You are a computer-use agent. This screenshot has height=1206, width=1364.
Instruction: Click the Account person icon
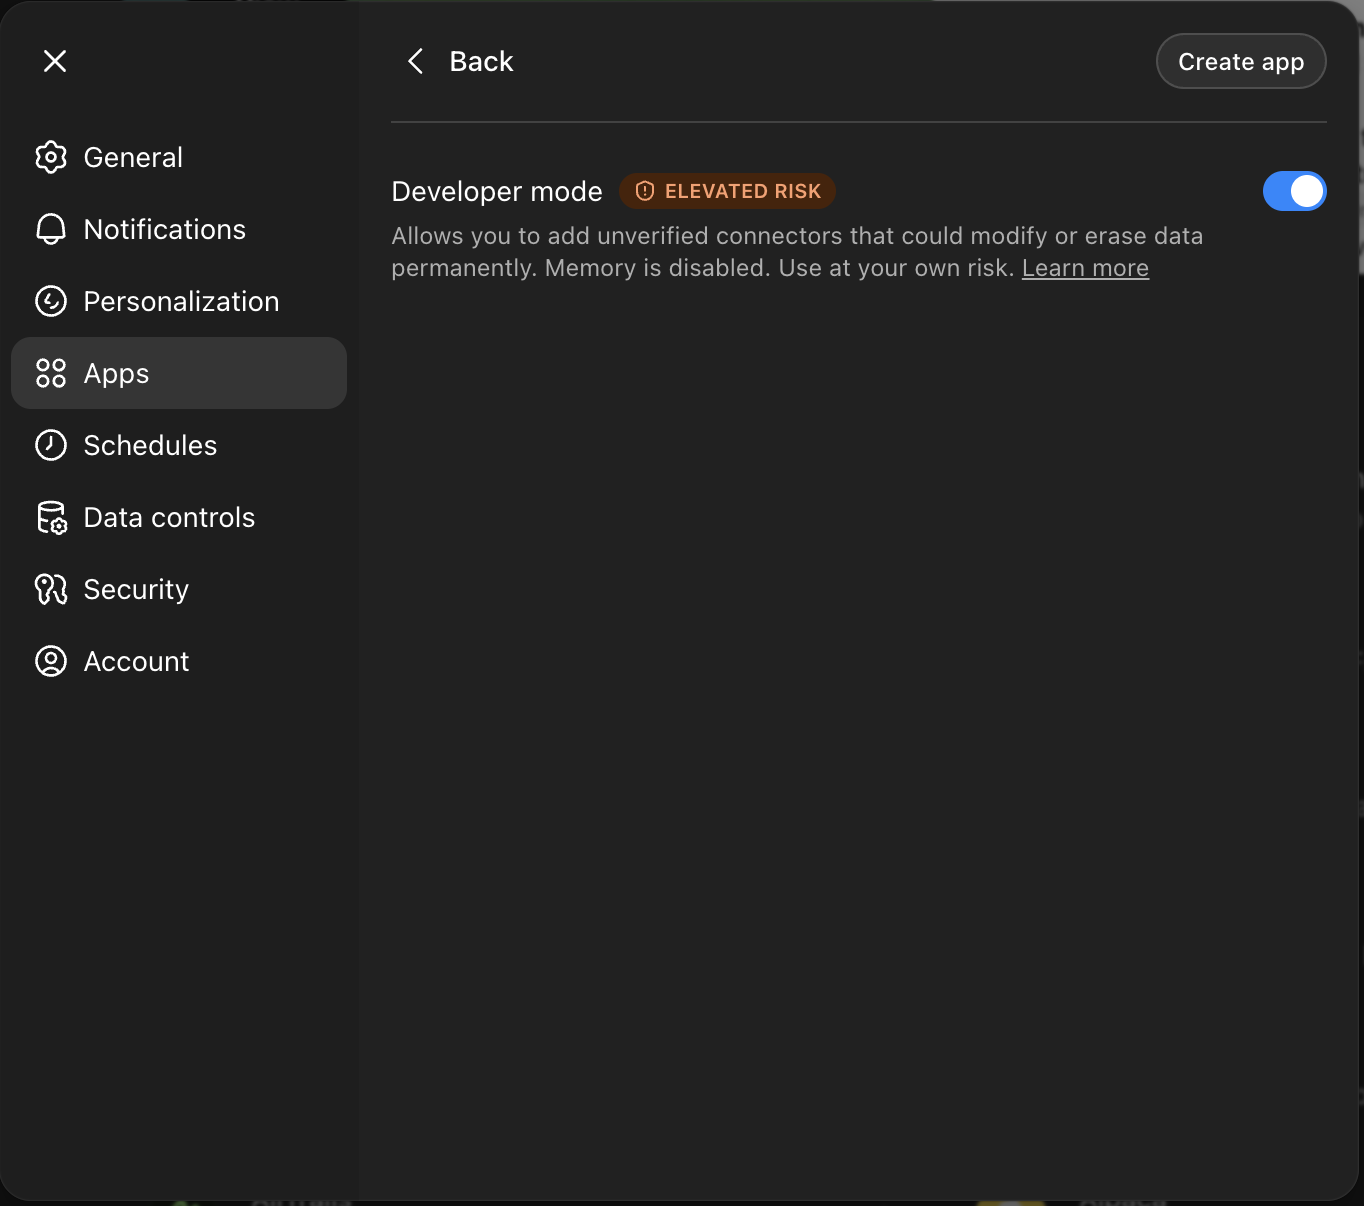pyautogui.click(x=51, y=661)
